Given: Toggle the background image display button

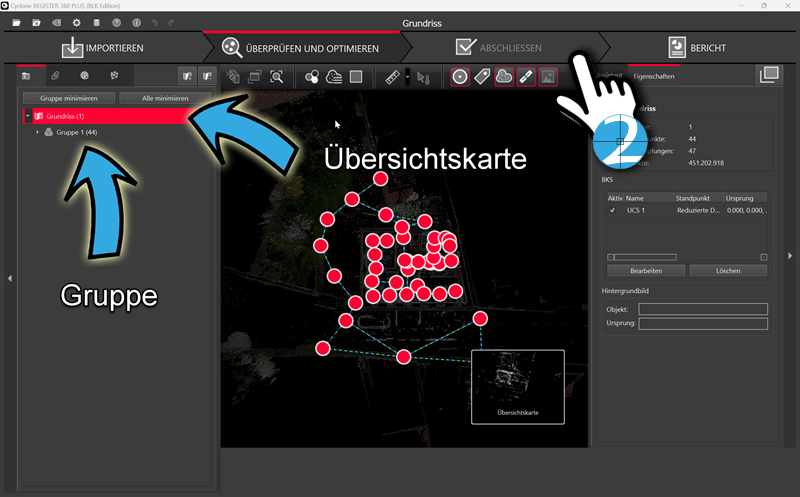Looking at the screenshot, I should click(x=548, y=77).
